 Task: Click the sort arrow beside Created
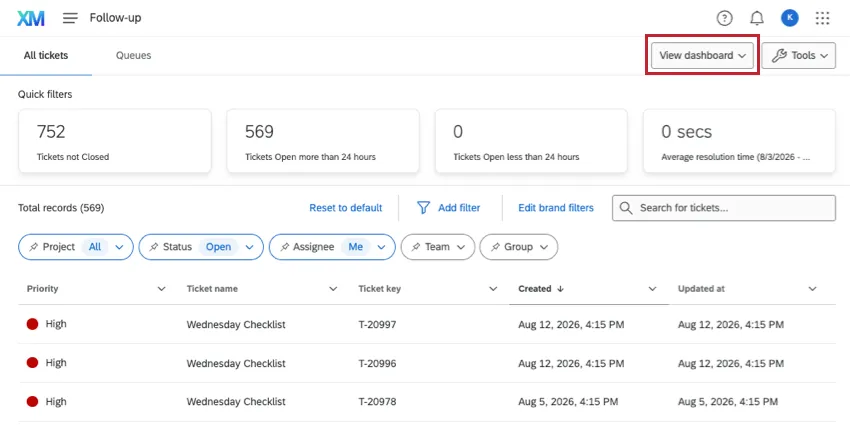pos(561,289)
